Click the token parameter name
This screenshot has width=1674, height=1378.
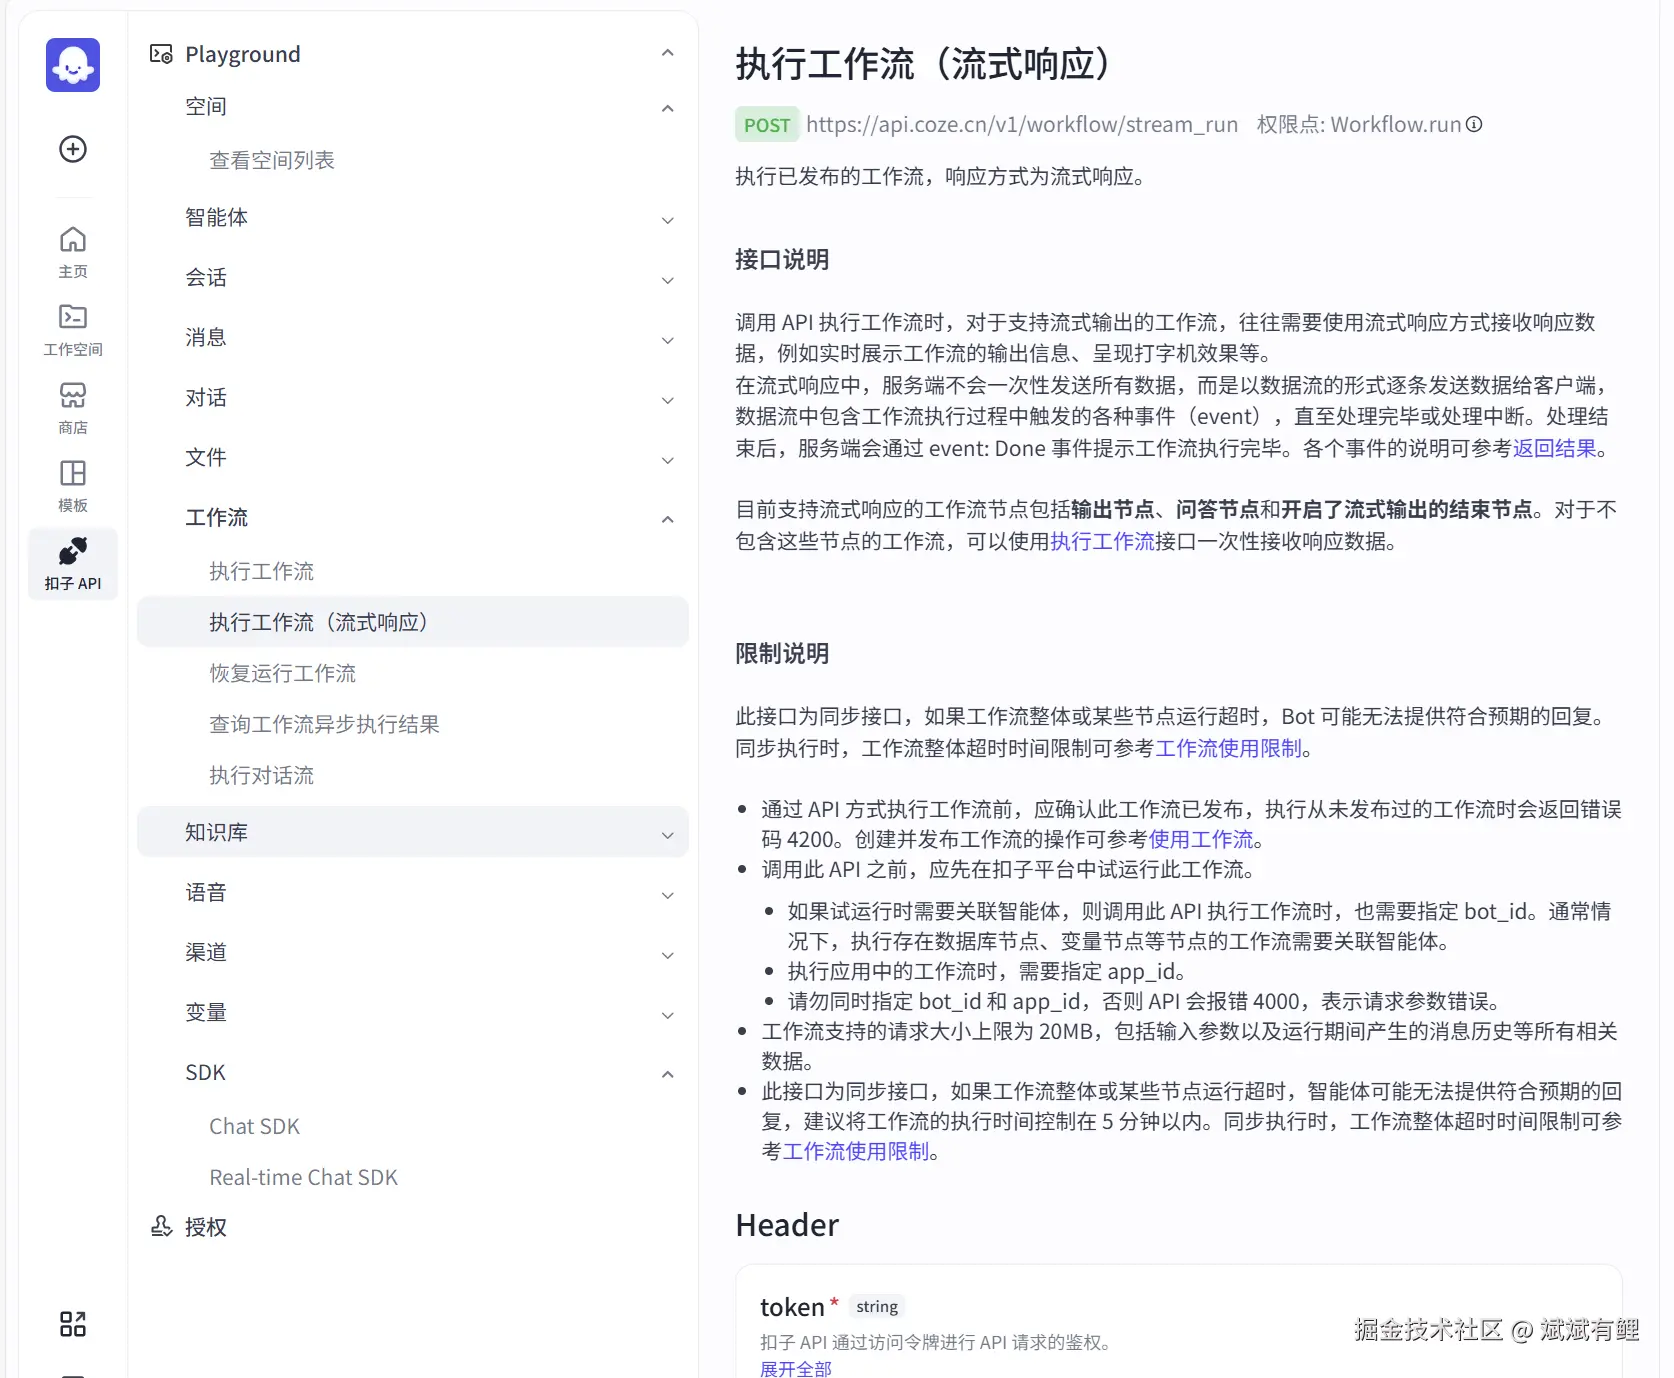pyautogui.click(x=792, y=1307)
